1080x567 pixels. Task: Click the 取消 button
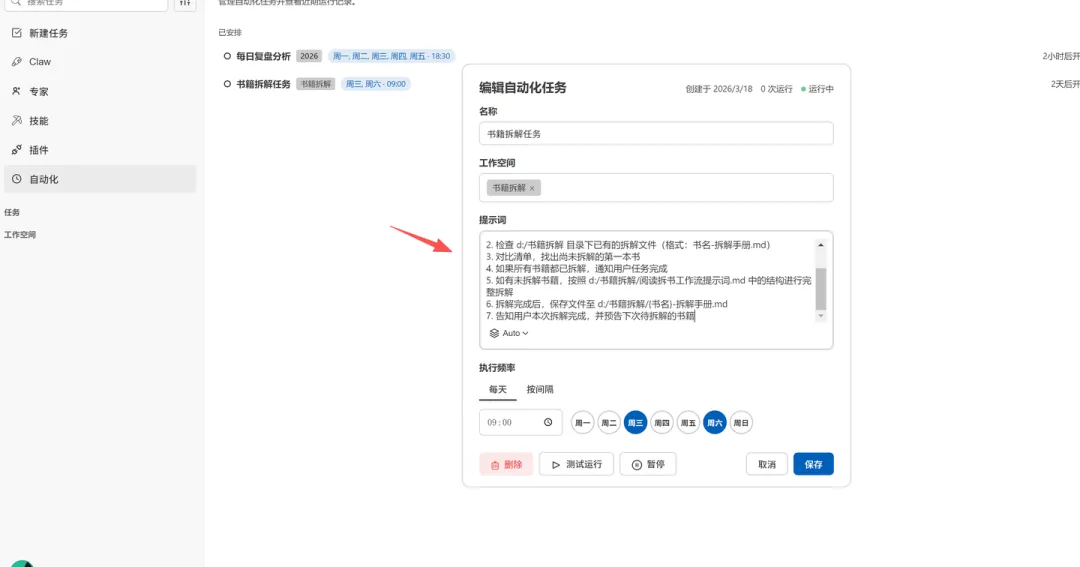[767, 464]
